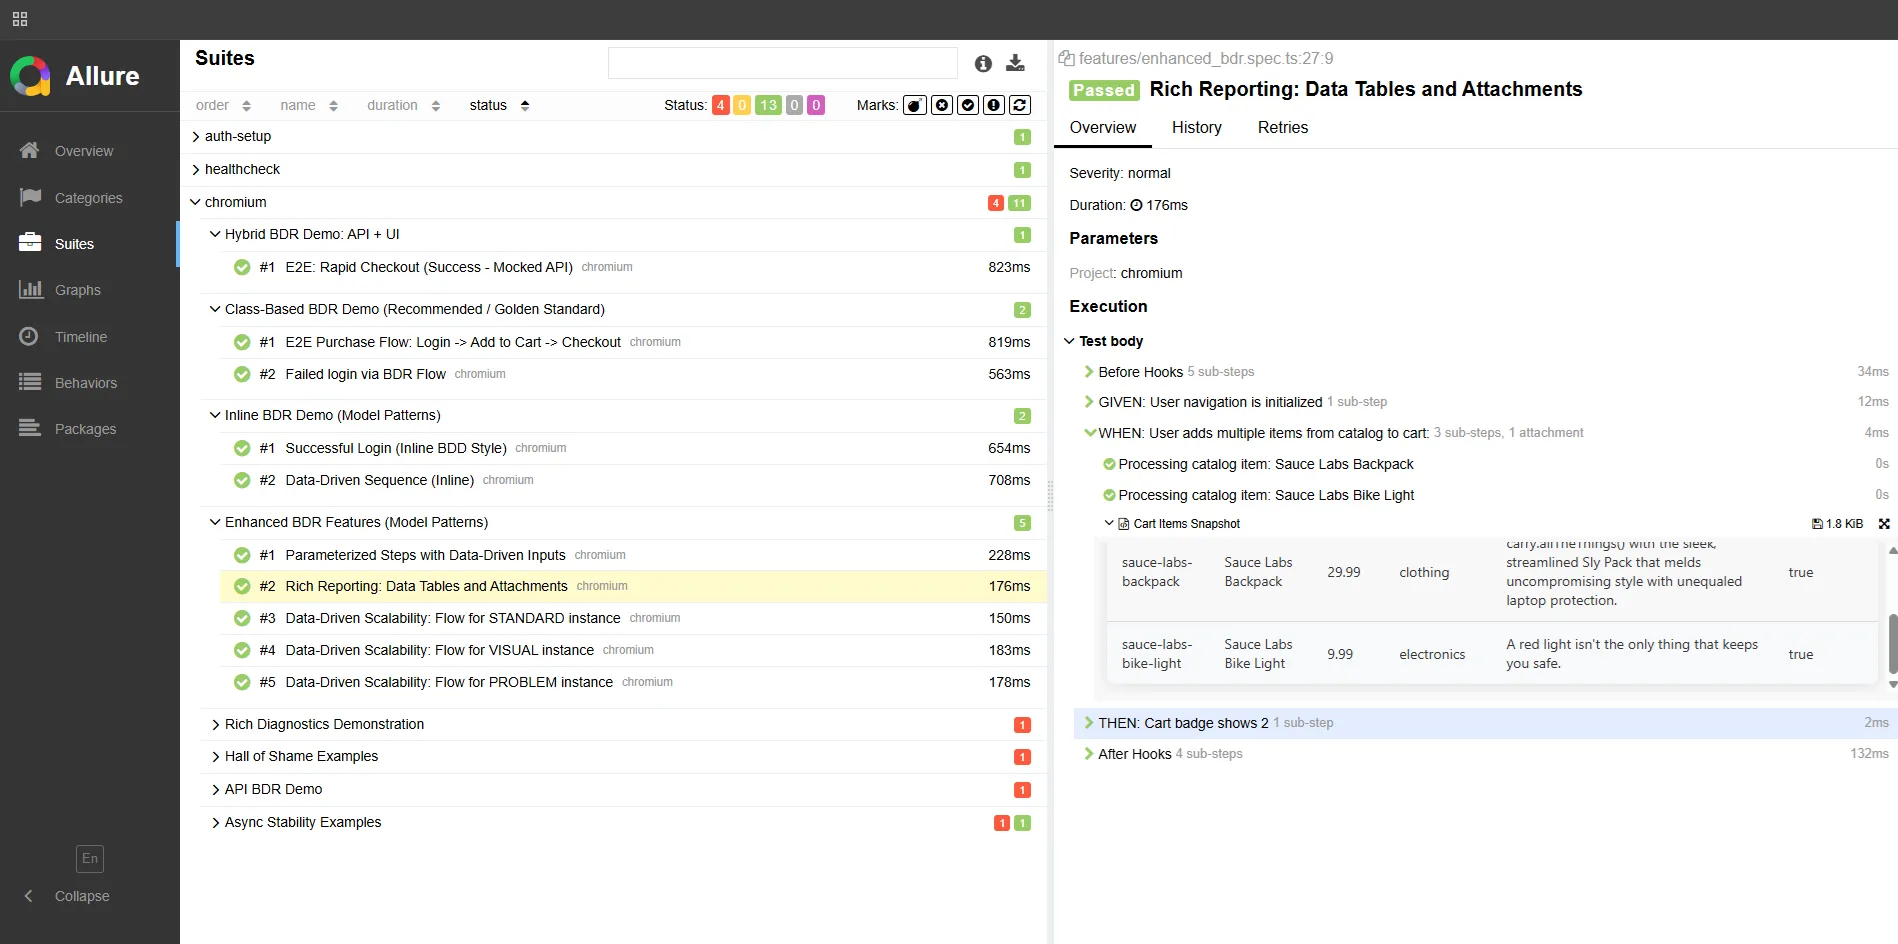
Task: Open the Behaviors section
Action: coord(85,383)
